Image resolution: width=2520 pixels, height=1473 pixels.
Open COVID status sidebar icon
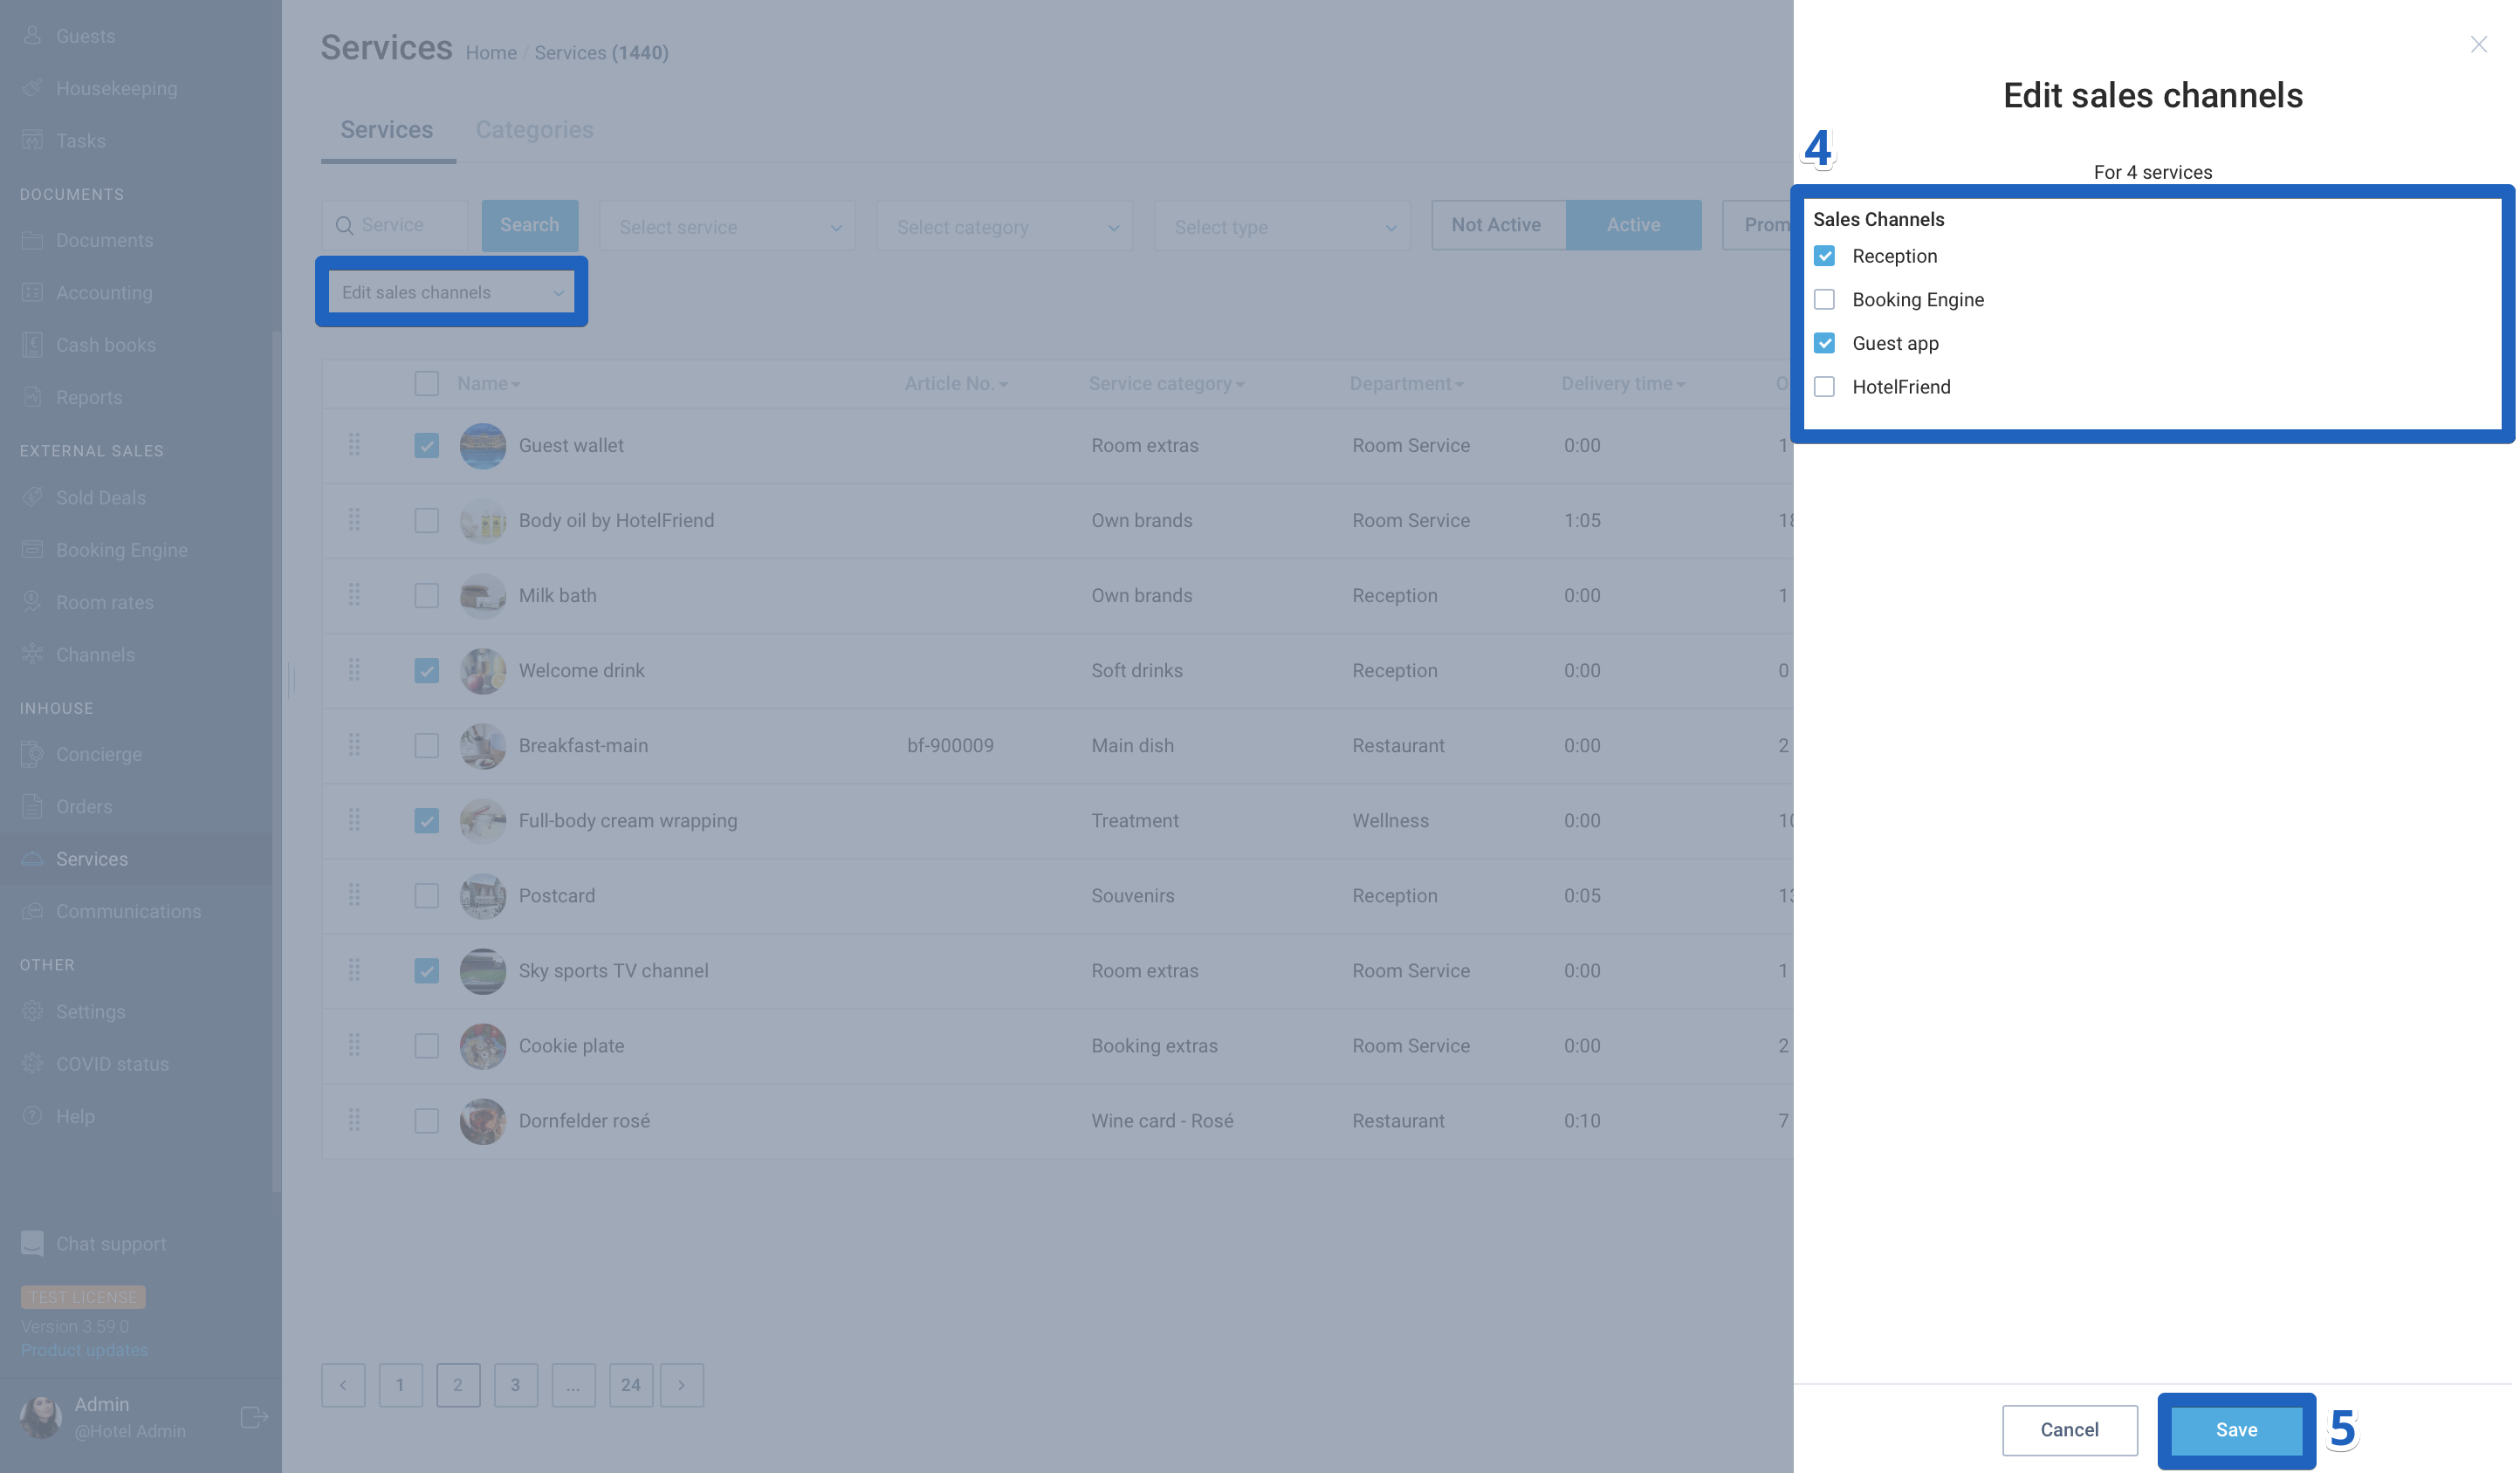tap(32, 1063)
